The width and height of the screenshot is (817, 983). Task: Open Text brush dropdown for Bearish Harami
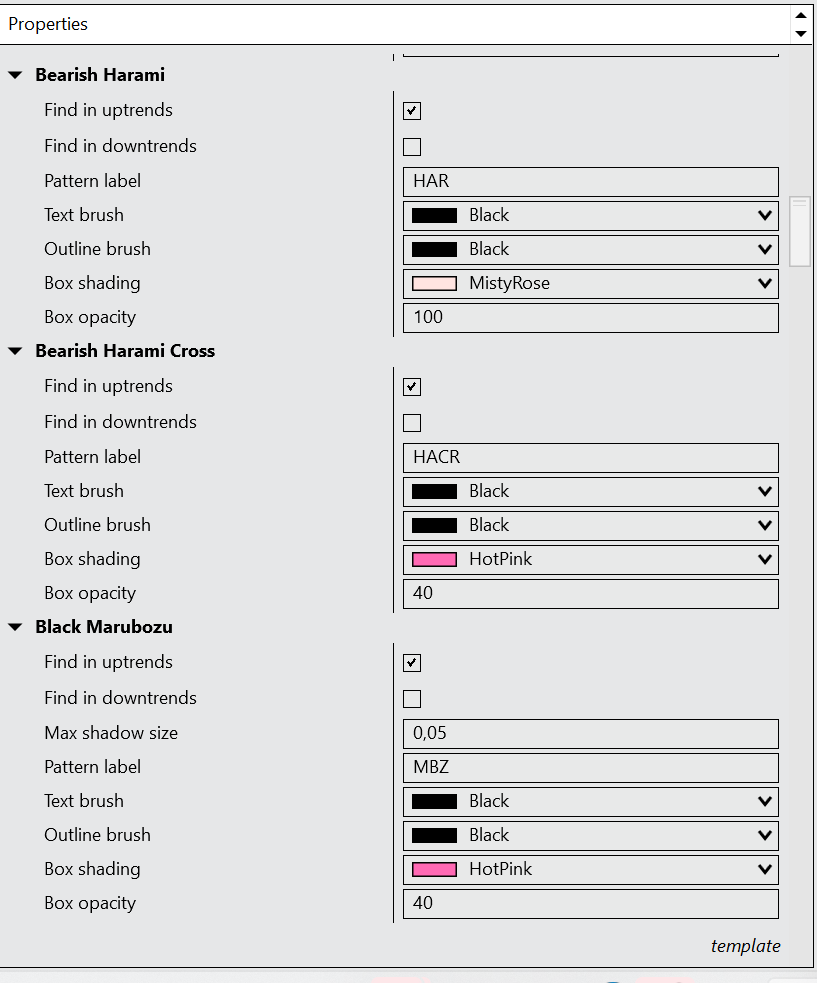pos(765,215)
